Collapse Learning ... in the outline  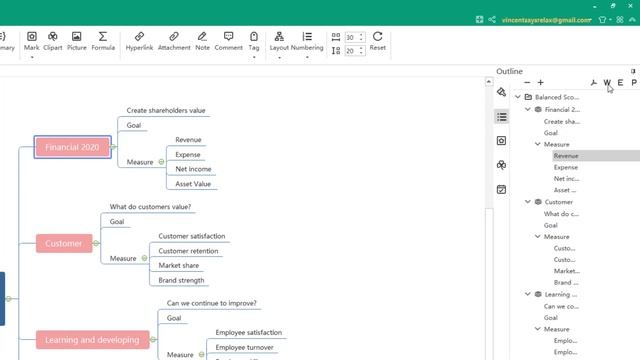tap(527, 294)
